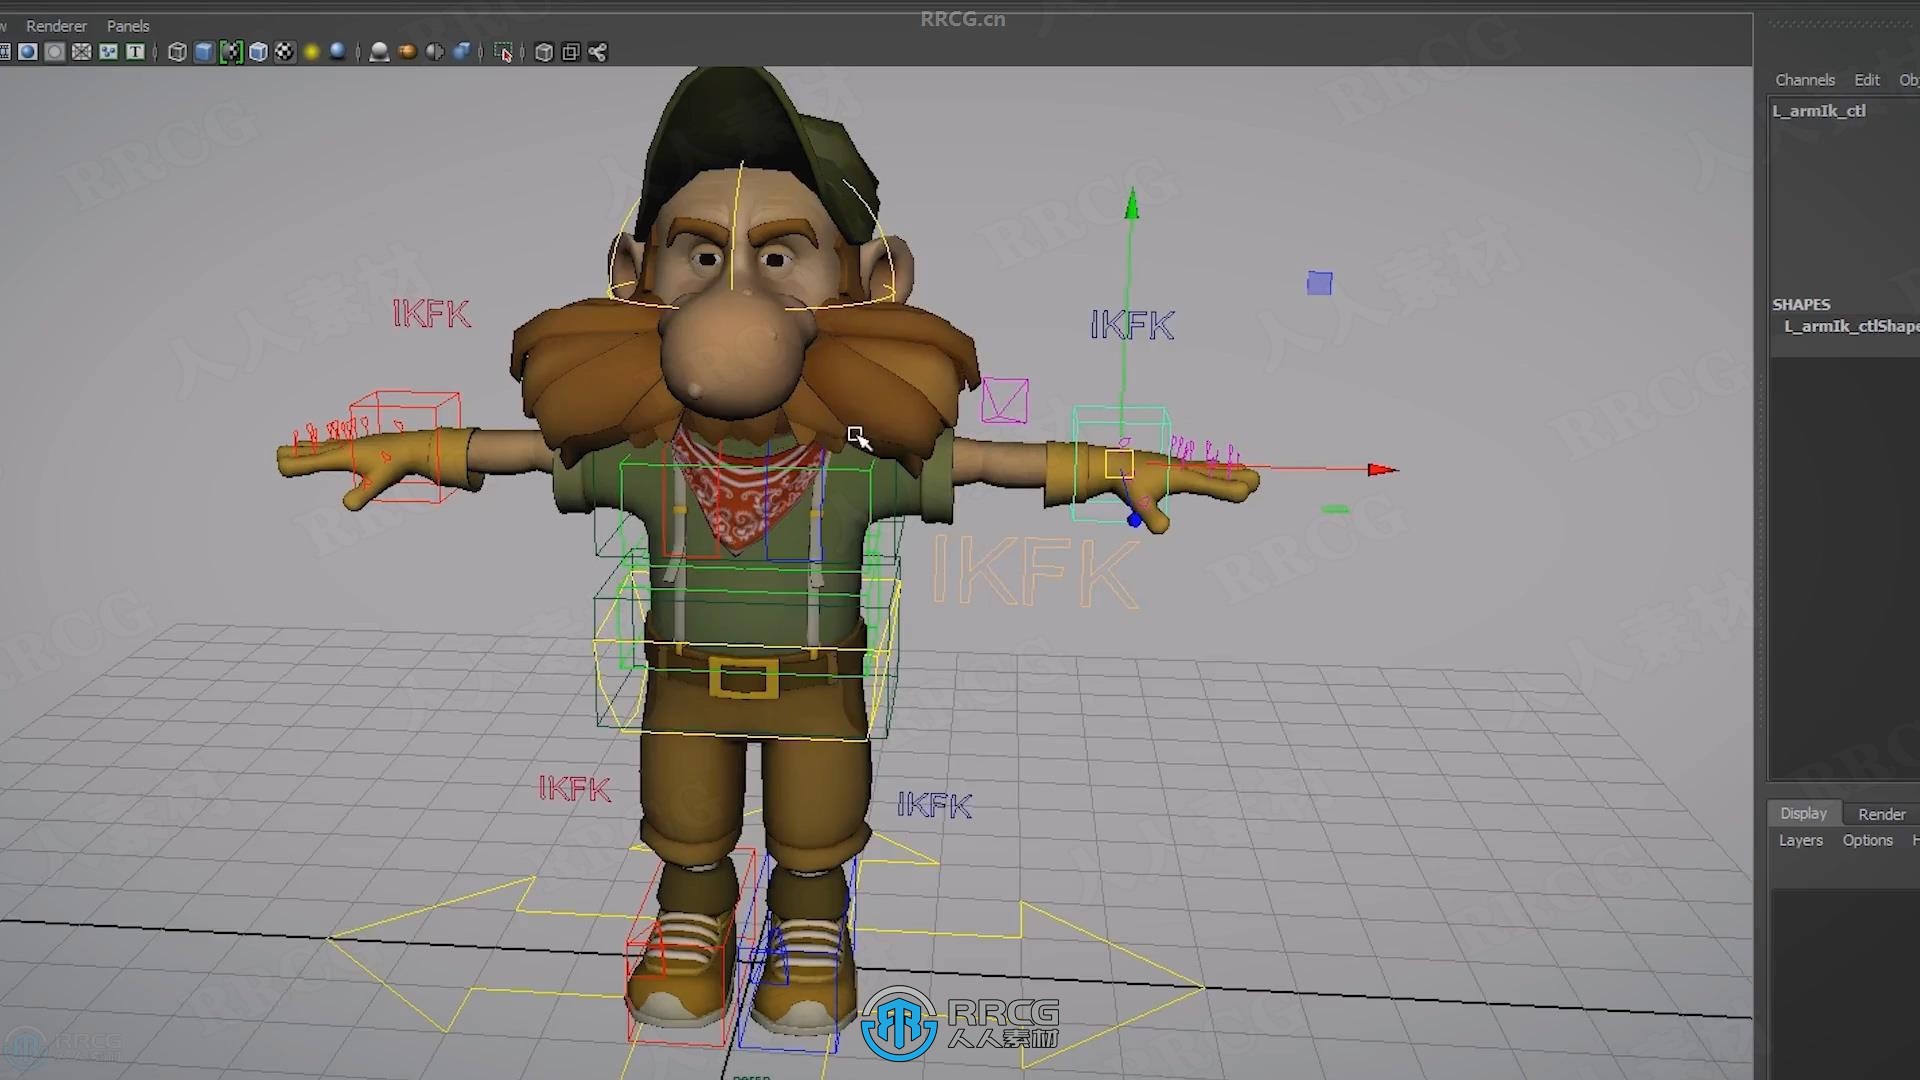The image size is (1920, 1080).
Task: Click the yellow center manipulator square
Action: pos(1119,464)
